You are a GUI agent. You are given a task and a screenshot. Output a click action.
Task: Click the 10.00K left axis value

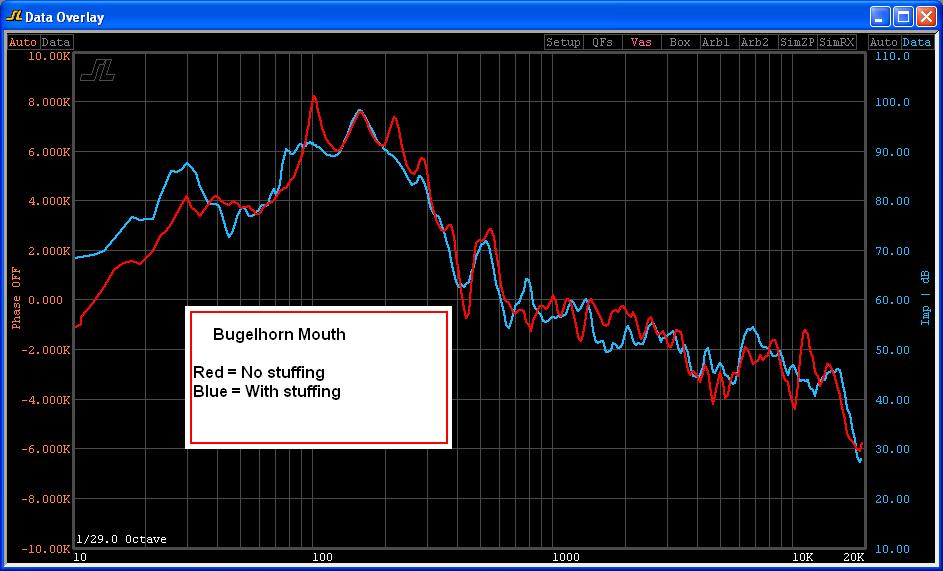pos(49,56)
